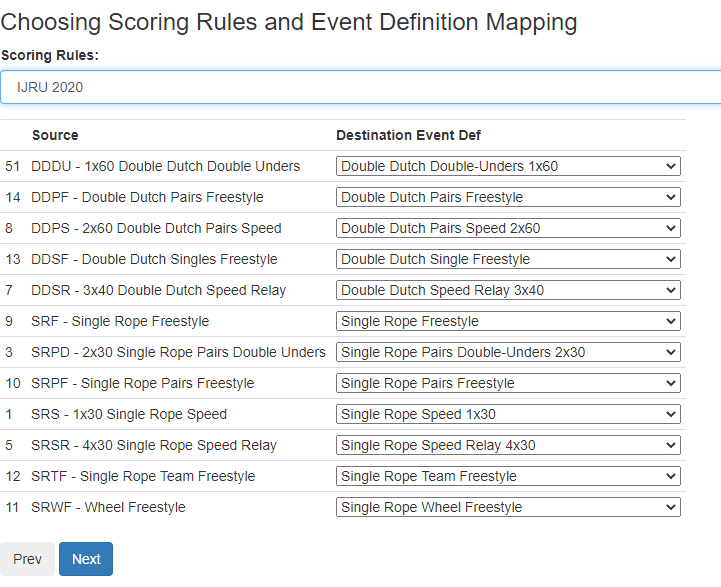Click the Source column header
Screen dimensions: 721x587
coord(55,136)
